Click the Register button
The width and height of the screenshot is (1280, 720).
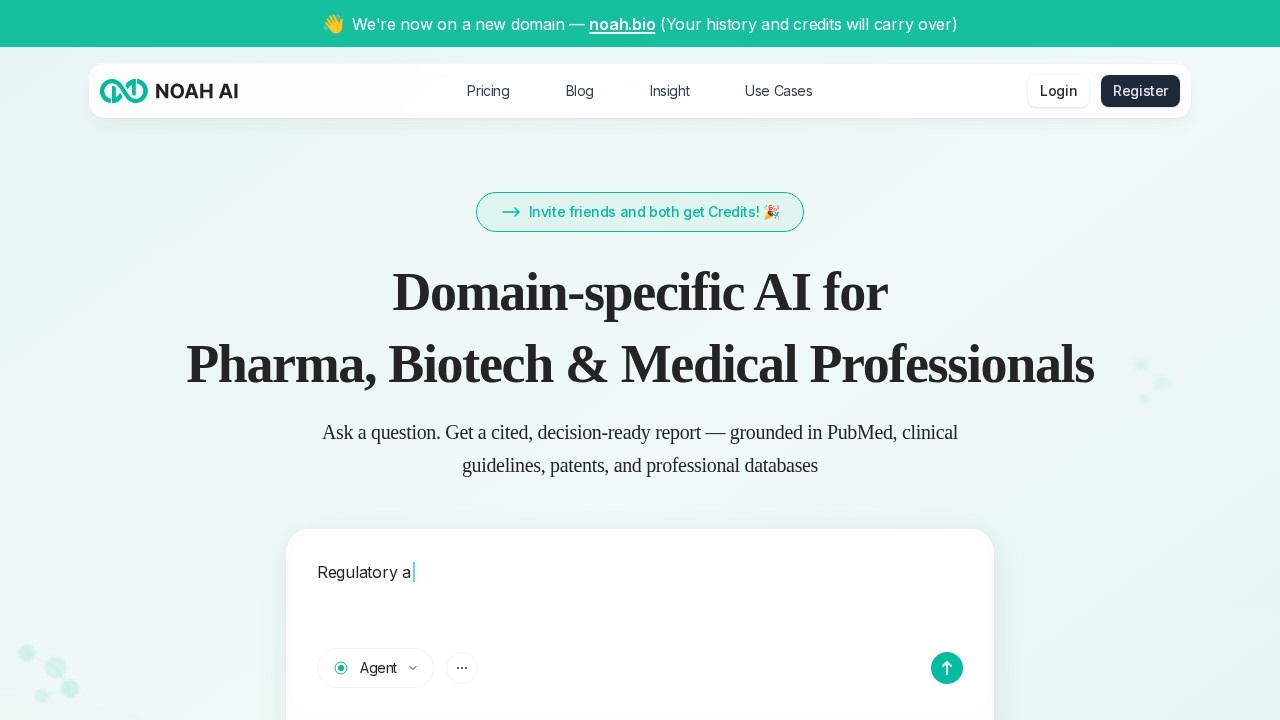point(1140,91)
